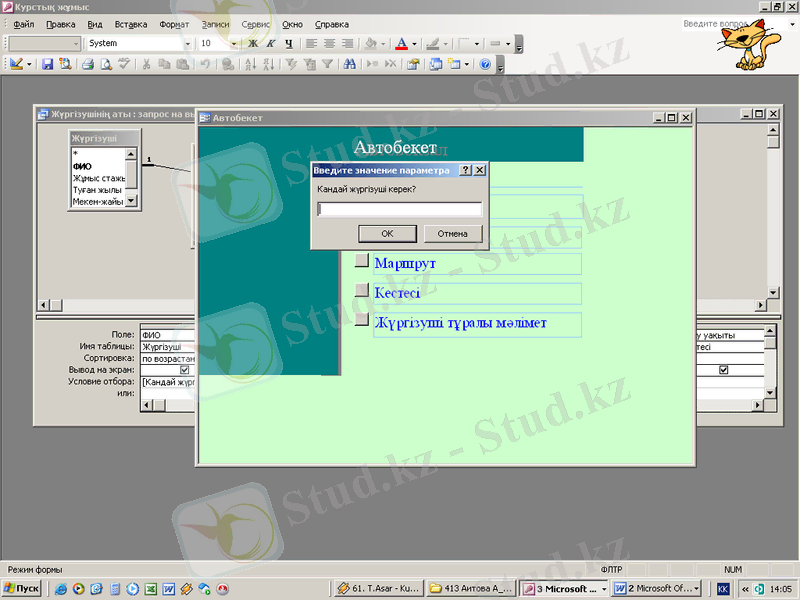Open the Сервис menu
800x600 pixels.
coord(256,24)
